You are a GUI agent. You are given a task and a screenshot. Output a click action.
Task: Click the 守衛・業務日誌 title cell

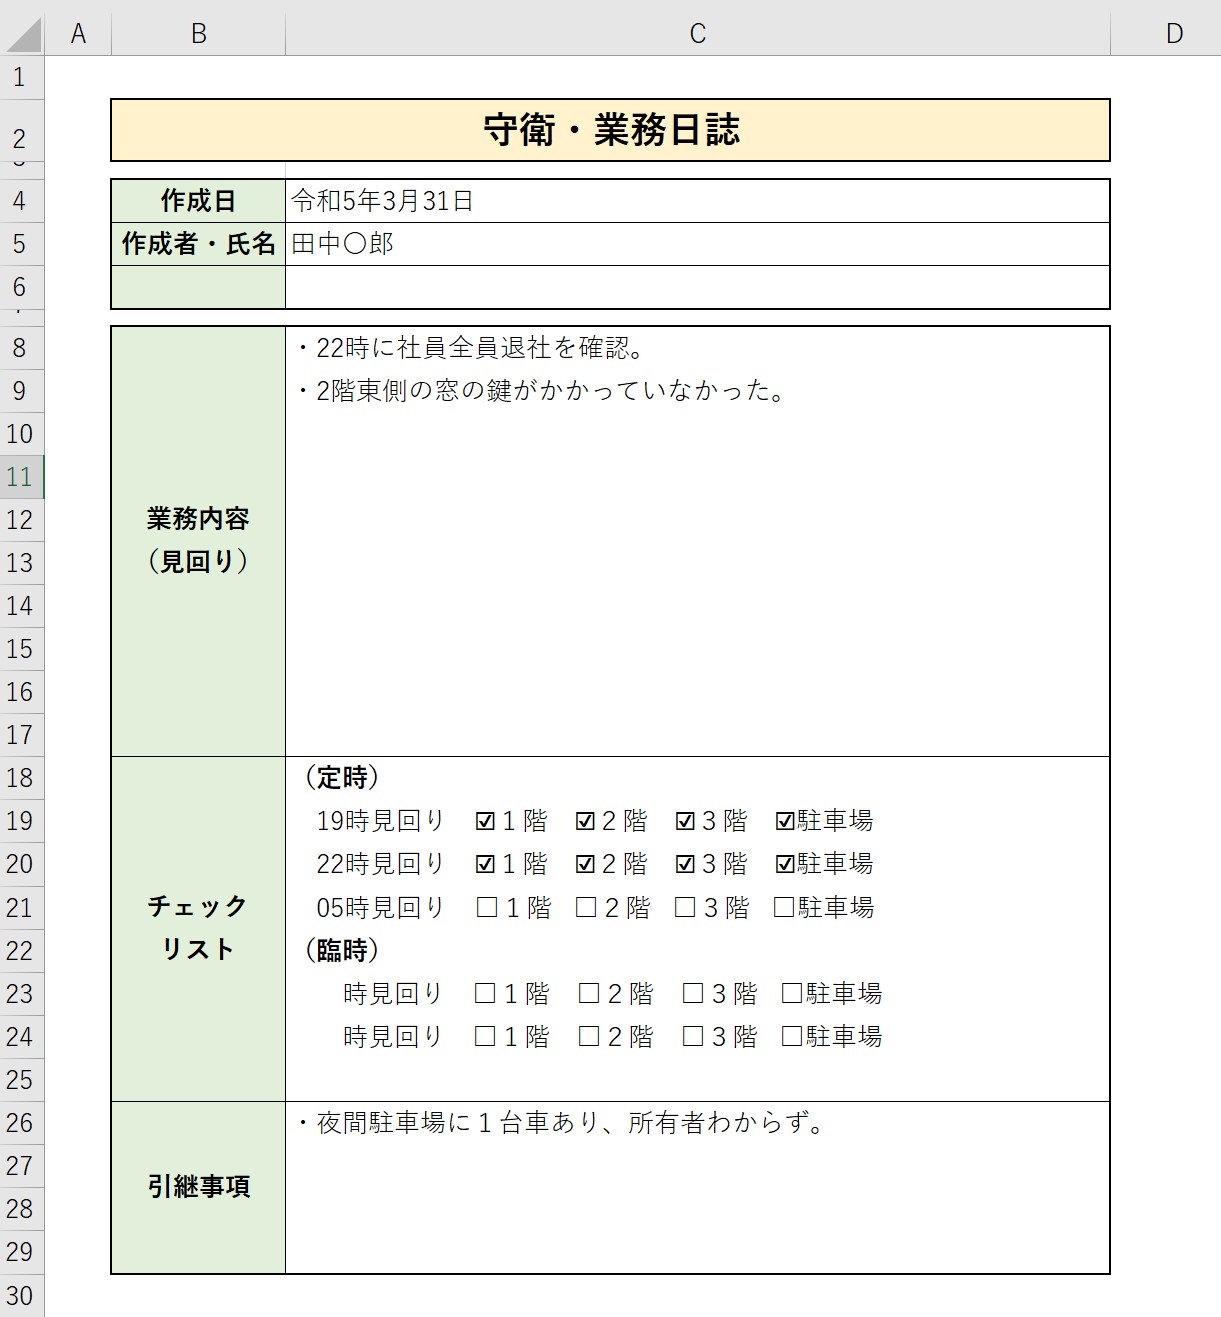pos(610,130)
